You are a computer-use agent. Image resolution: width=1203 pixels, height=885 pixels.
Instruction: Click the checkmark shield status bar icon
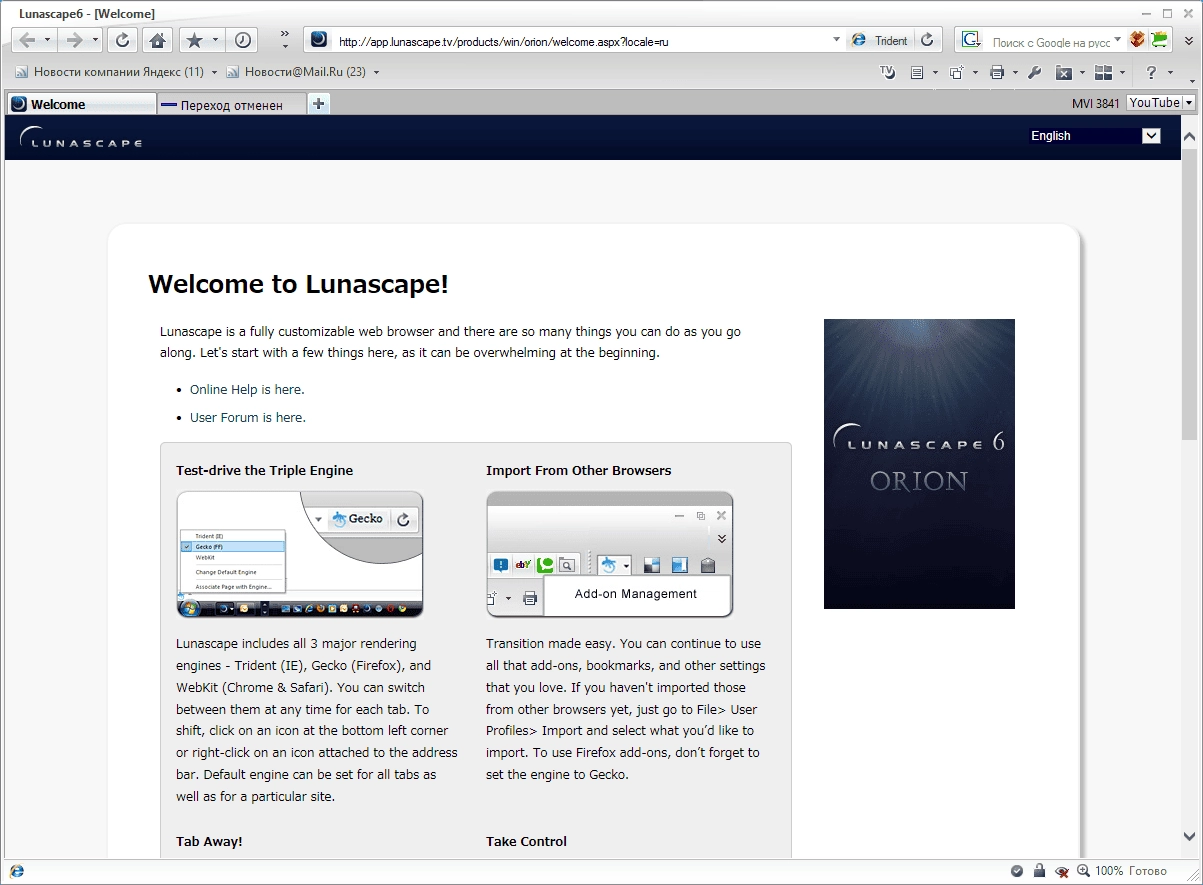[x=1017, y=871]
